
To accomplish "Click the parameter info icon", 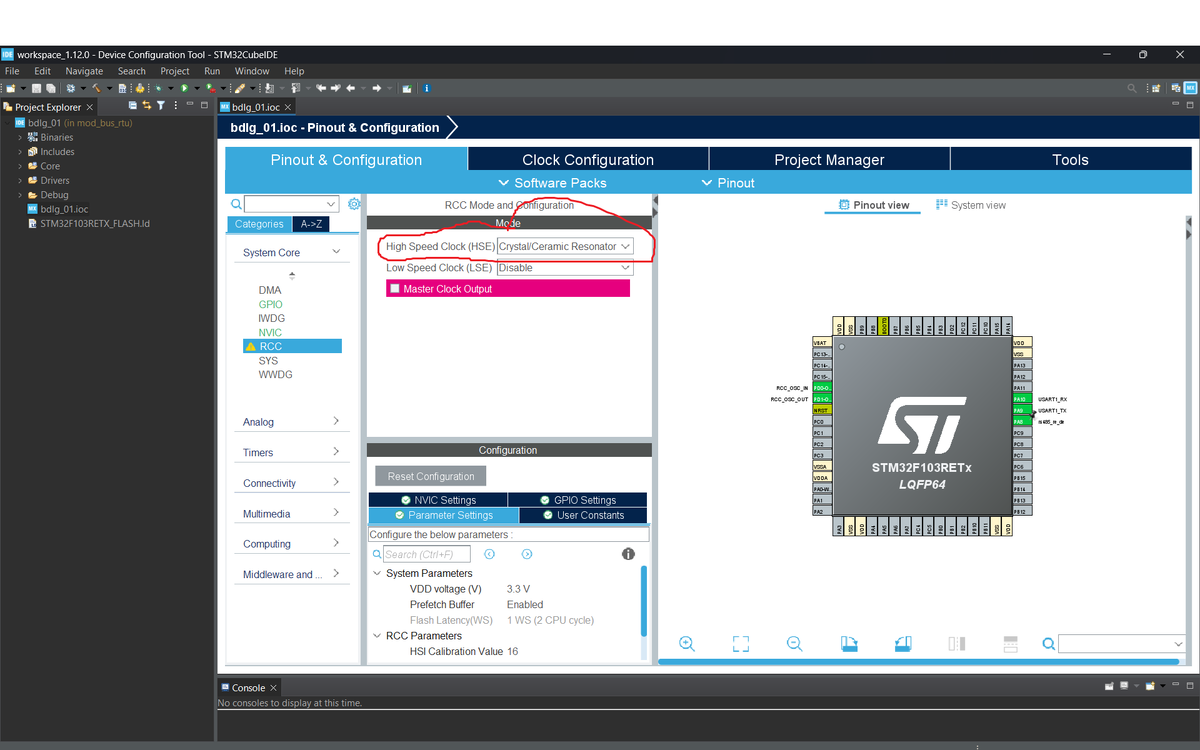I will click(628, 554).
